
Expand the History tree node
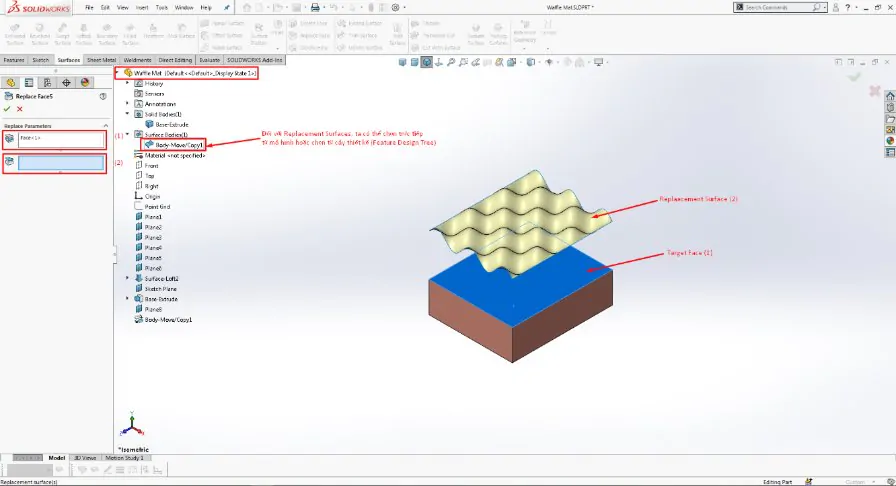pyautogui.click(x=127, y=83)
